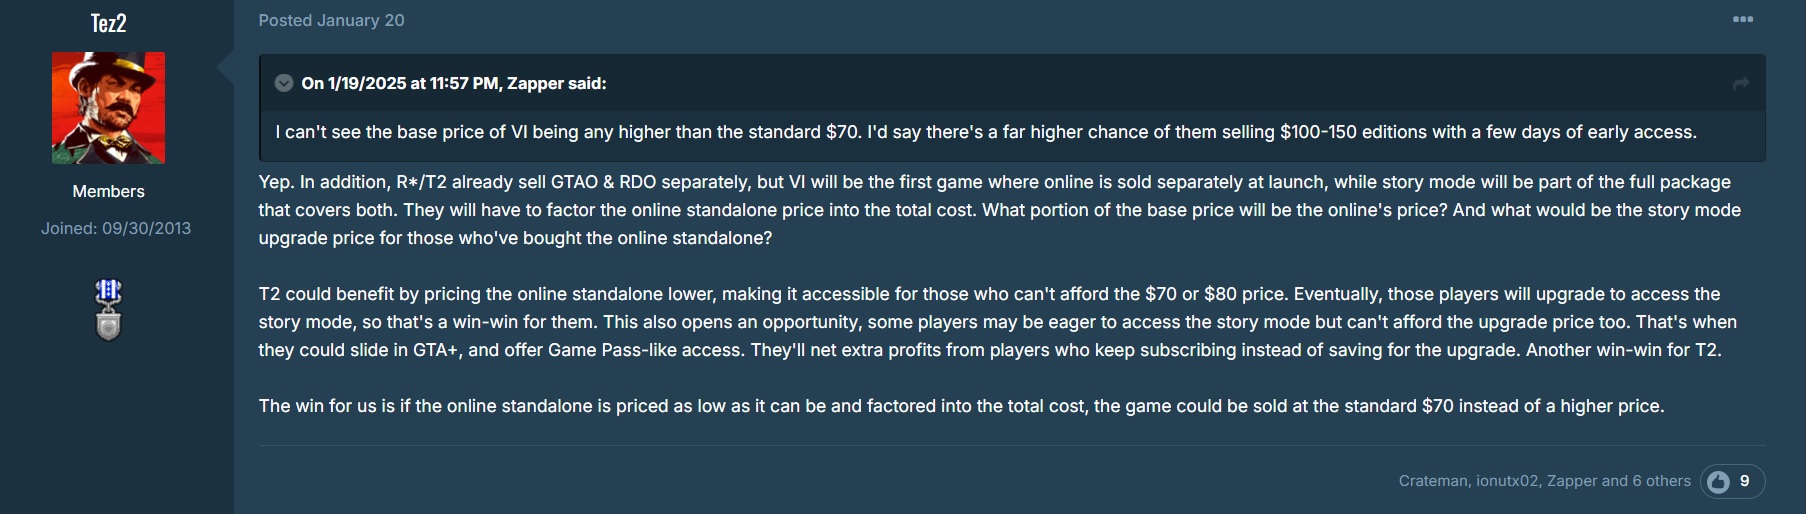
Task: Click 'Zapper' in the quote header
Action: click(x=535, y=83)
